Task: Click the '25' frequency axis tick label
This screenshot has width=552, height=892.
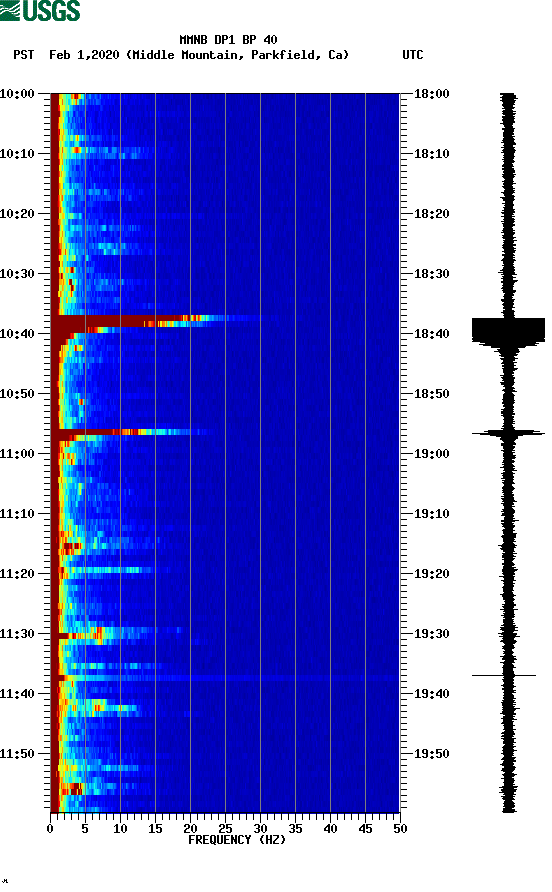Action: [225, 829]
